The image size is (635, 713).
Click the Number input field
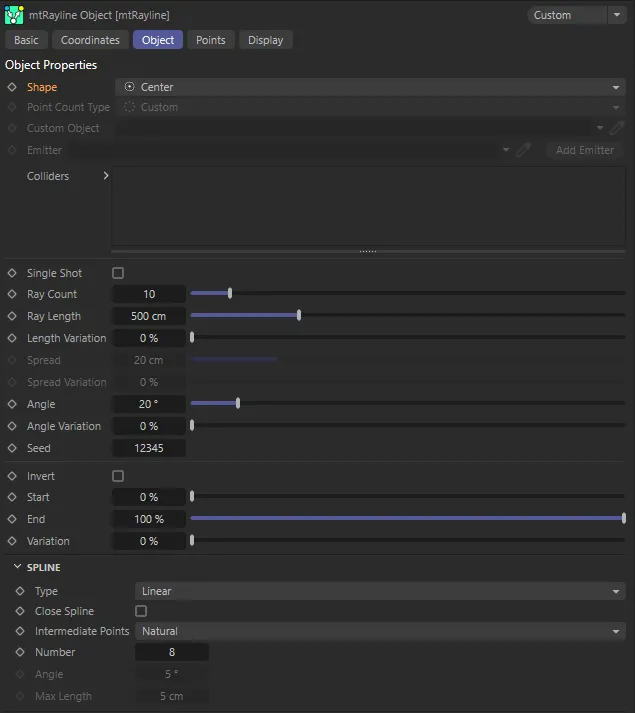171,652
